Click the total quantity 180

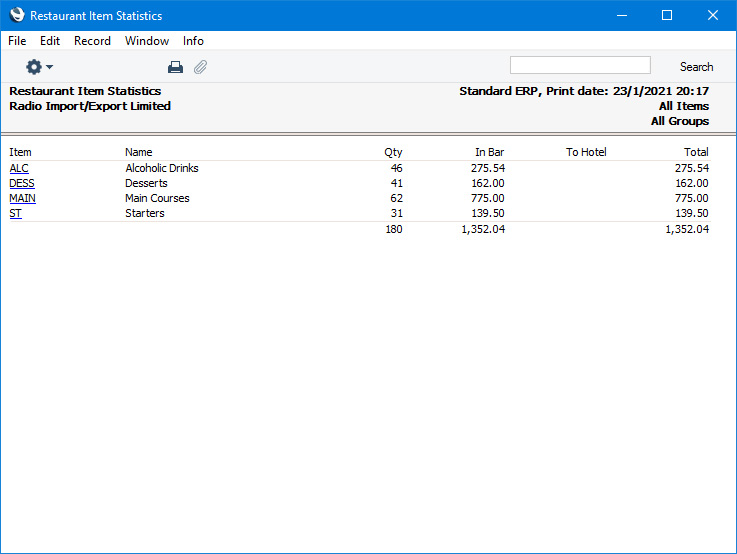tap(394, 229)
